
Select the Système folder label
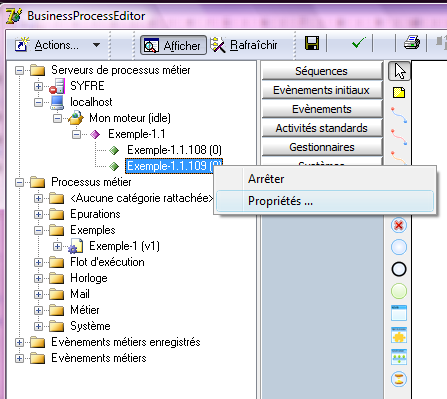coord(90,326)
